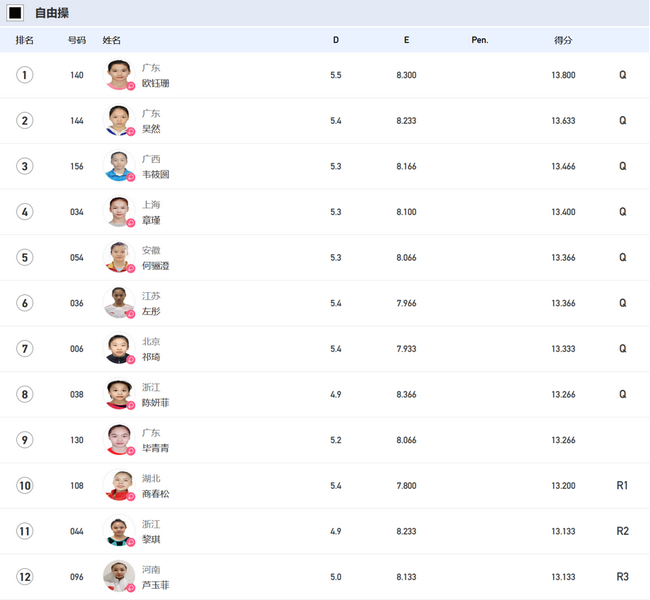Click the pink badge on bib 144's photo
Screen dimensions: 650x600
(131, 132)
